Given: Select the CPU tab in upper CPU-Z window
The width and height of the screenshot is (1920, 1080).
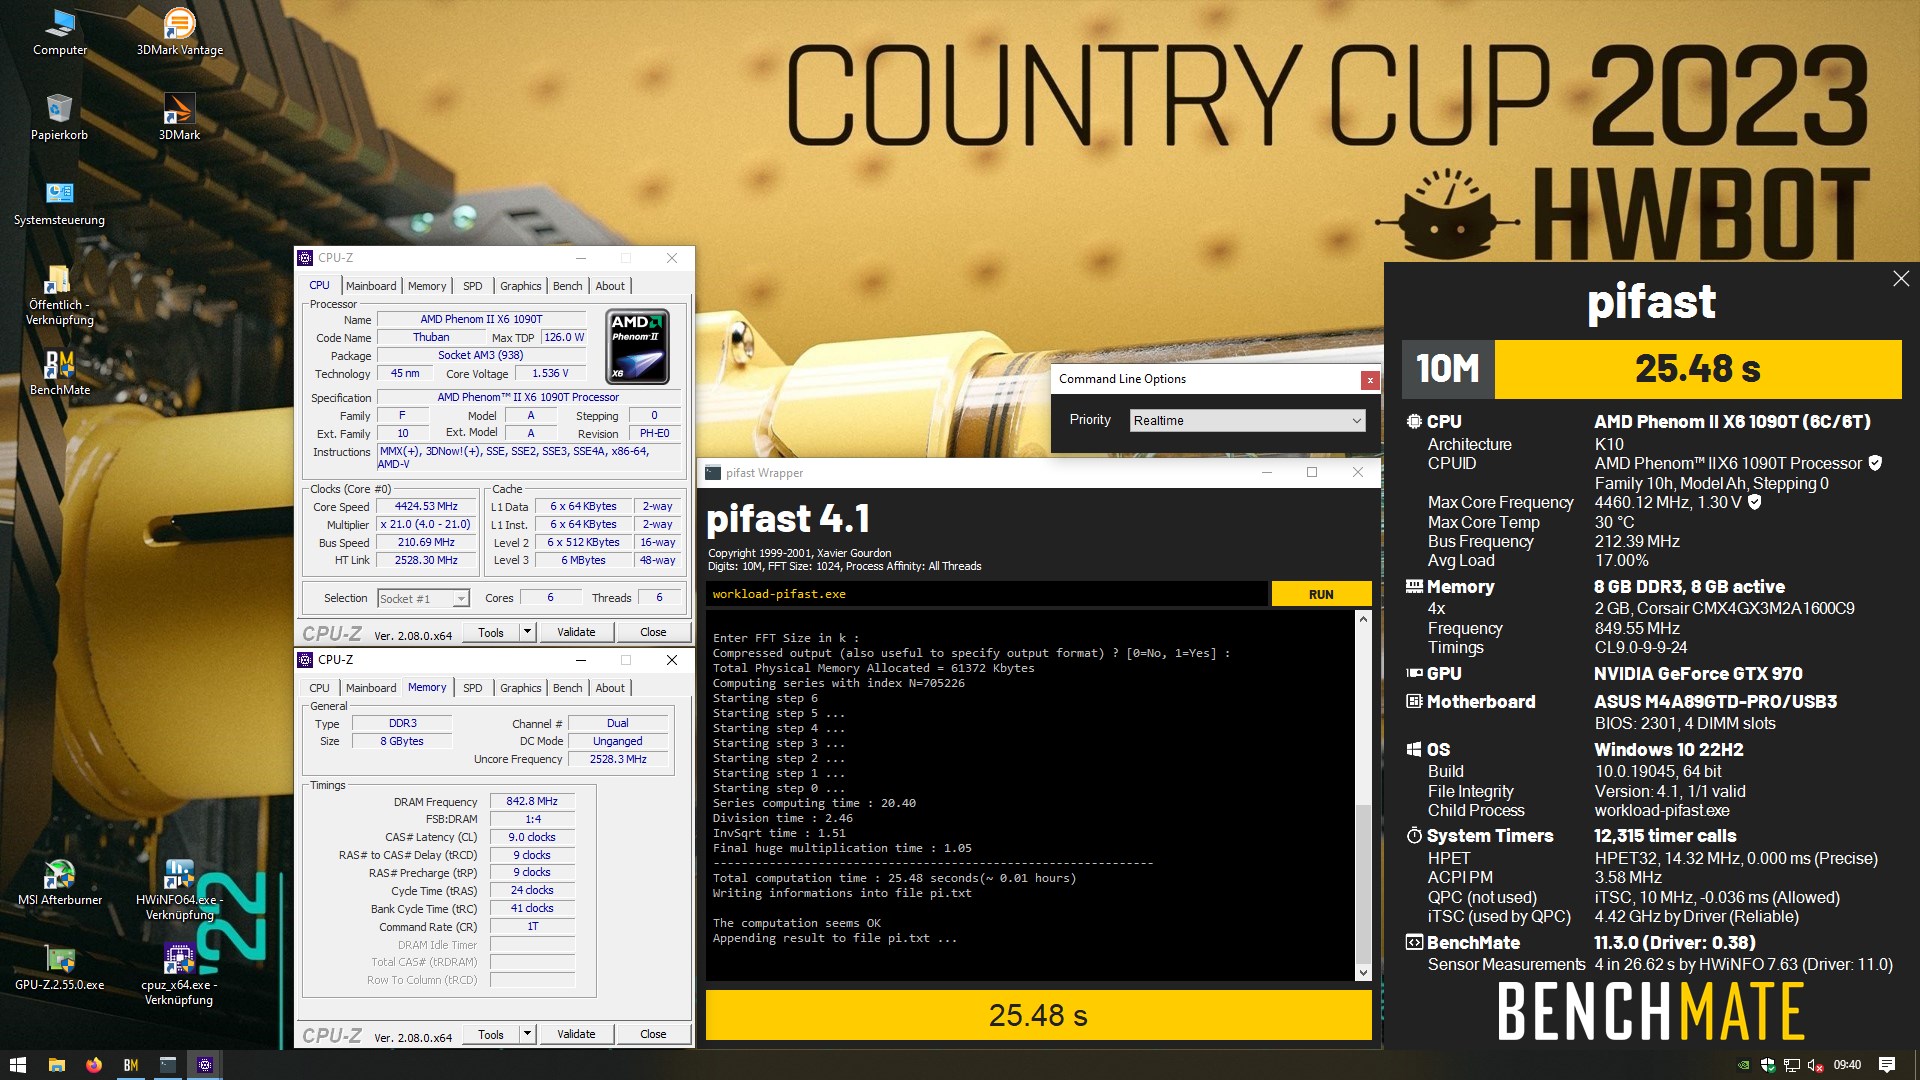Looking at the screenshot, I should tap(319, 286).
